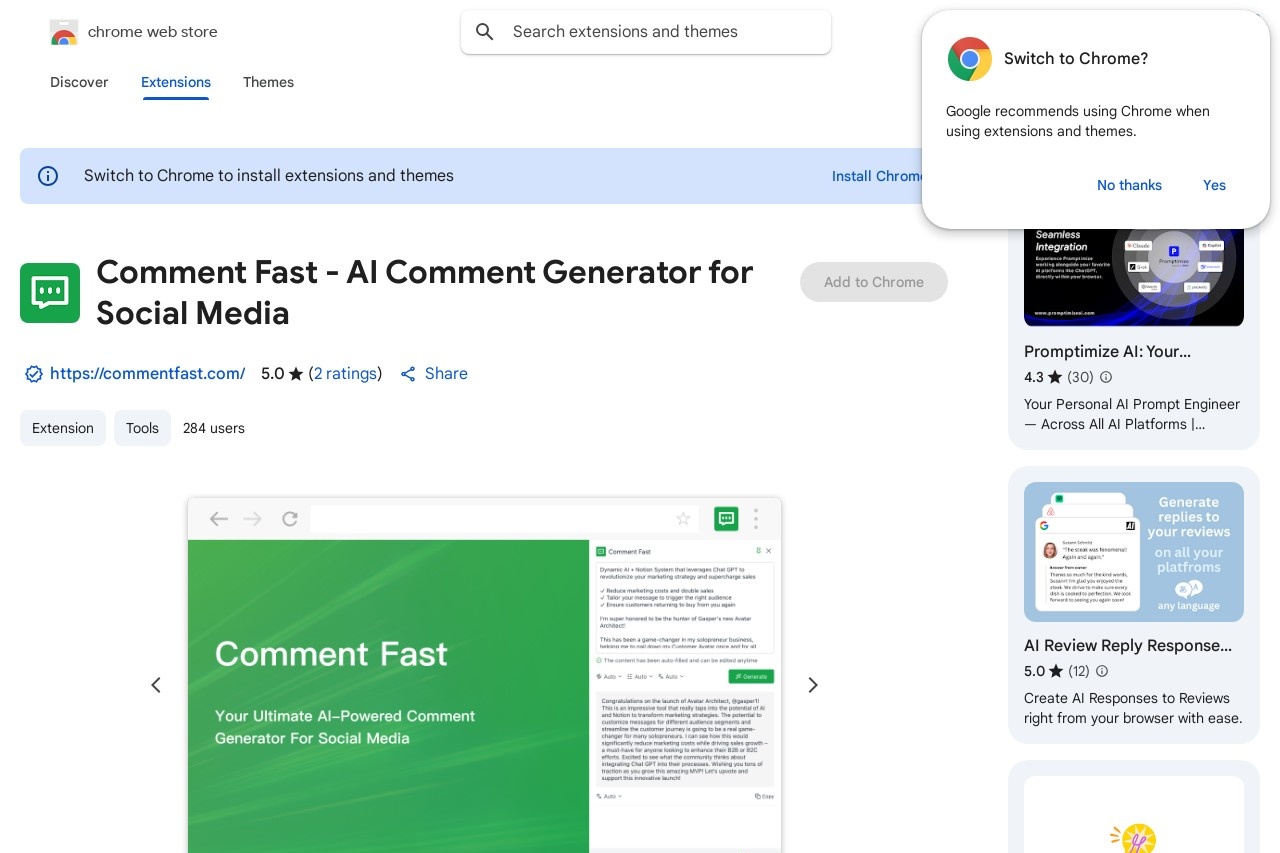The width and height of the screenshot is (1280, 853).
Task: Show the next screenshot with right arrow
Action: coord(813,685)
